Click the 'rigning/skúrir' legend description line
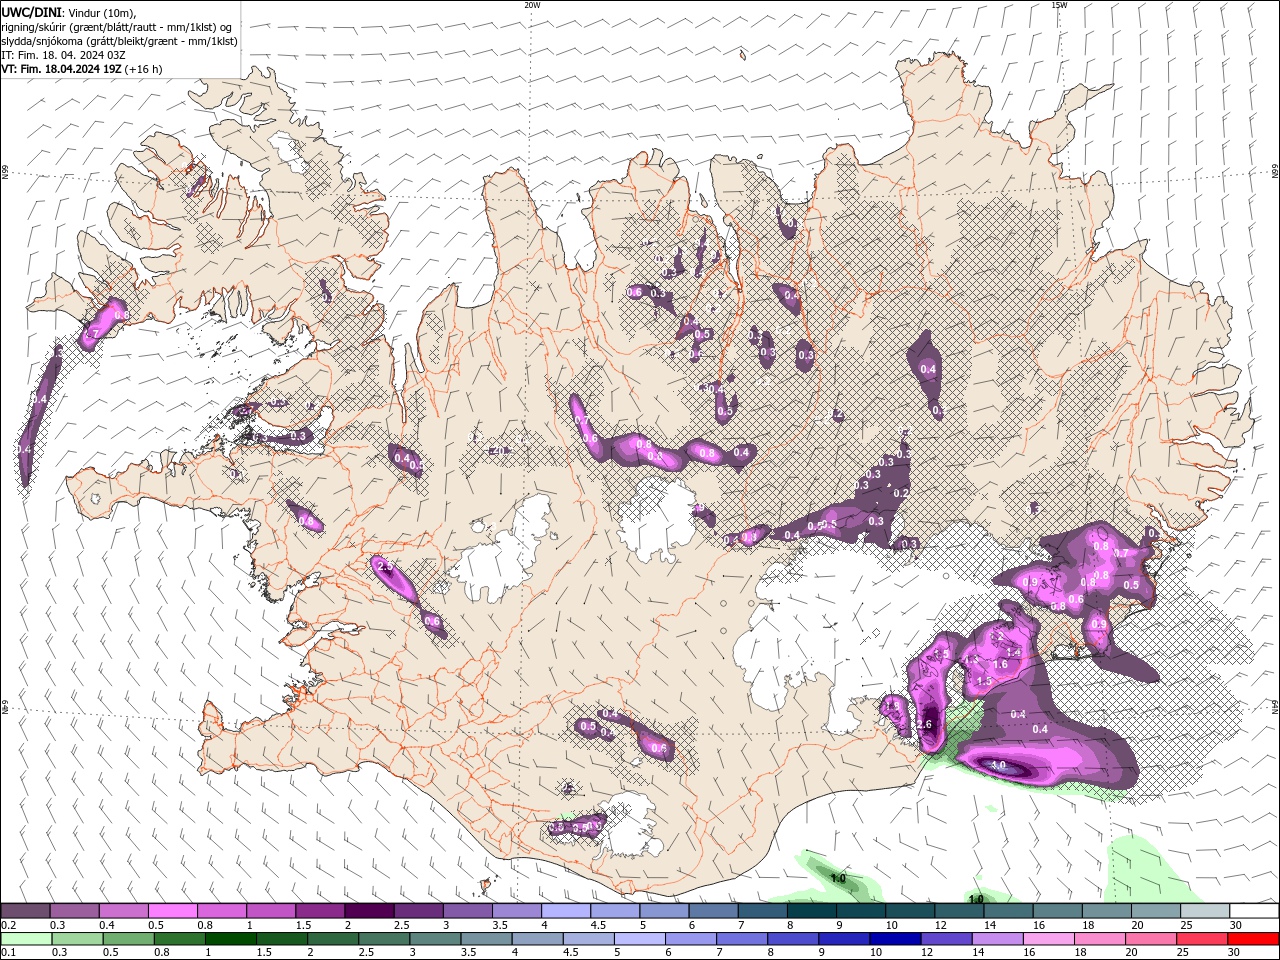1280x960 pixels. [x=118, y=27]
